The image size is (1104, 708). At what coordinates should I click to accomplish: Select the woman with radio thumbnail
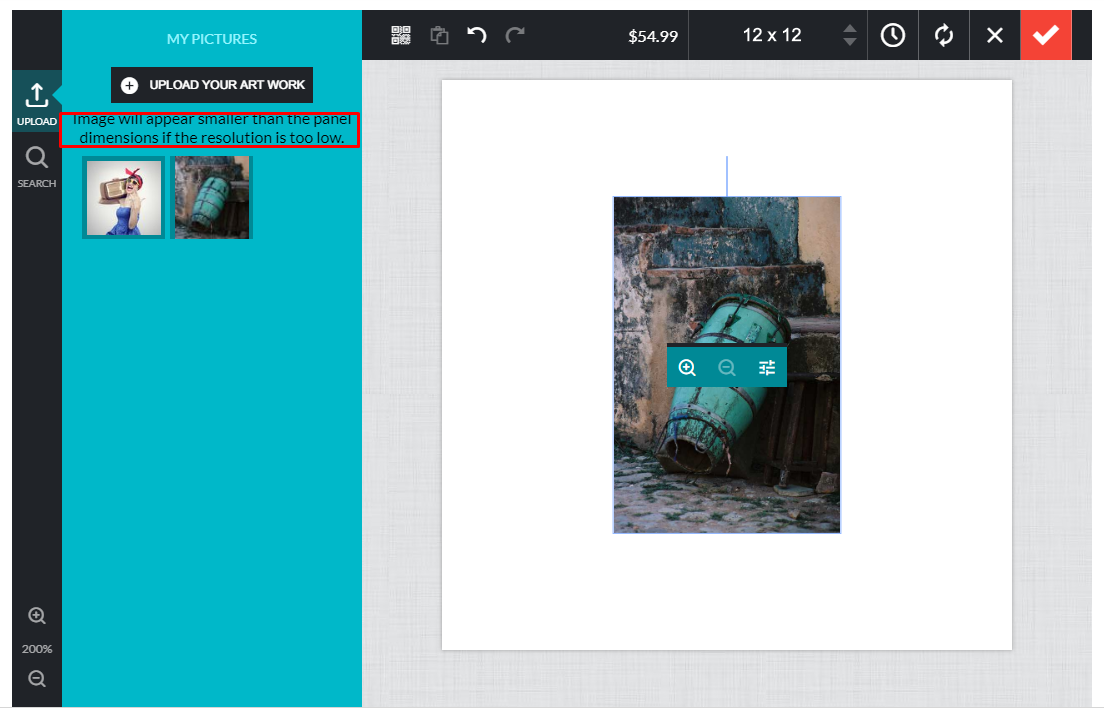[x=124, y=198]
